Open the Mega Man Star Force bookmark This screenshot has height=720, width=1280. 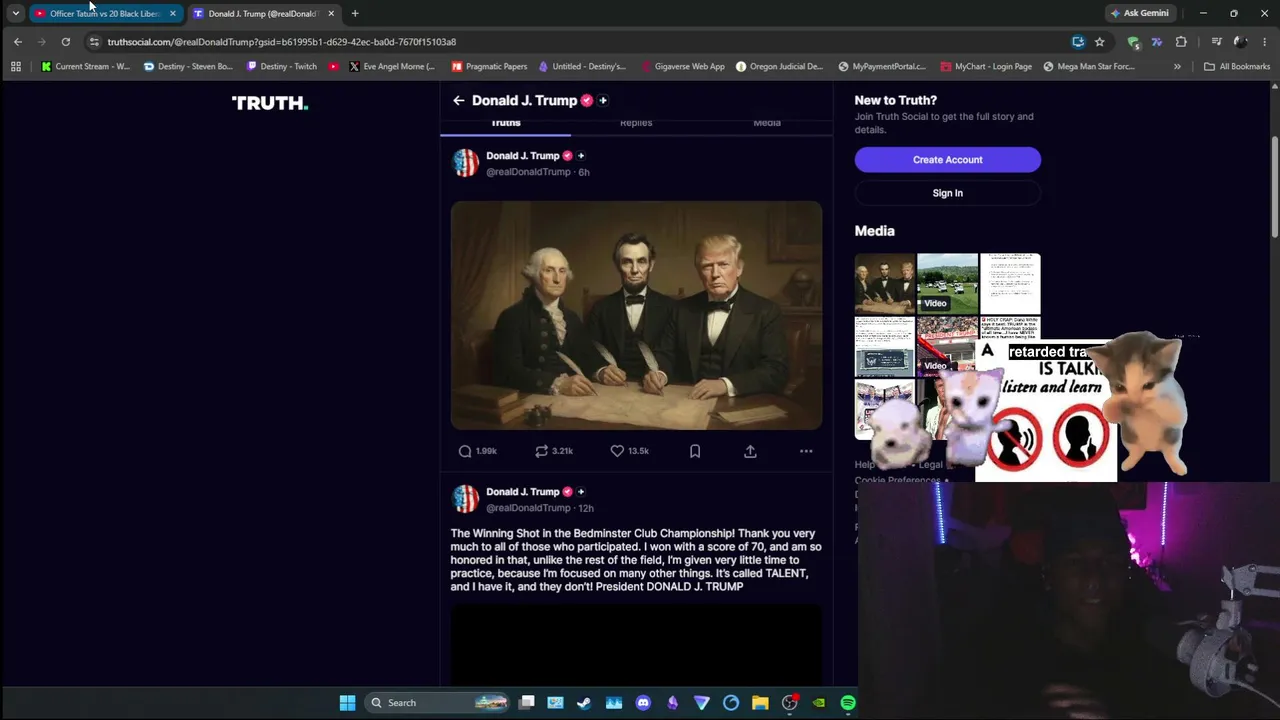[1089, 67]
